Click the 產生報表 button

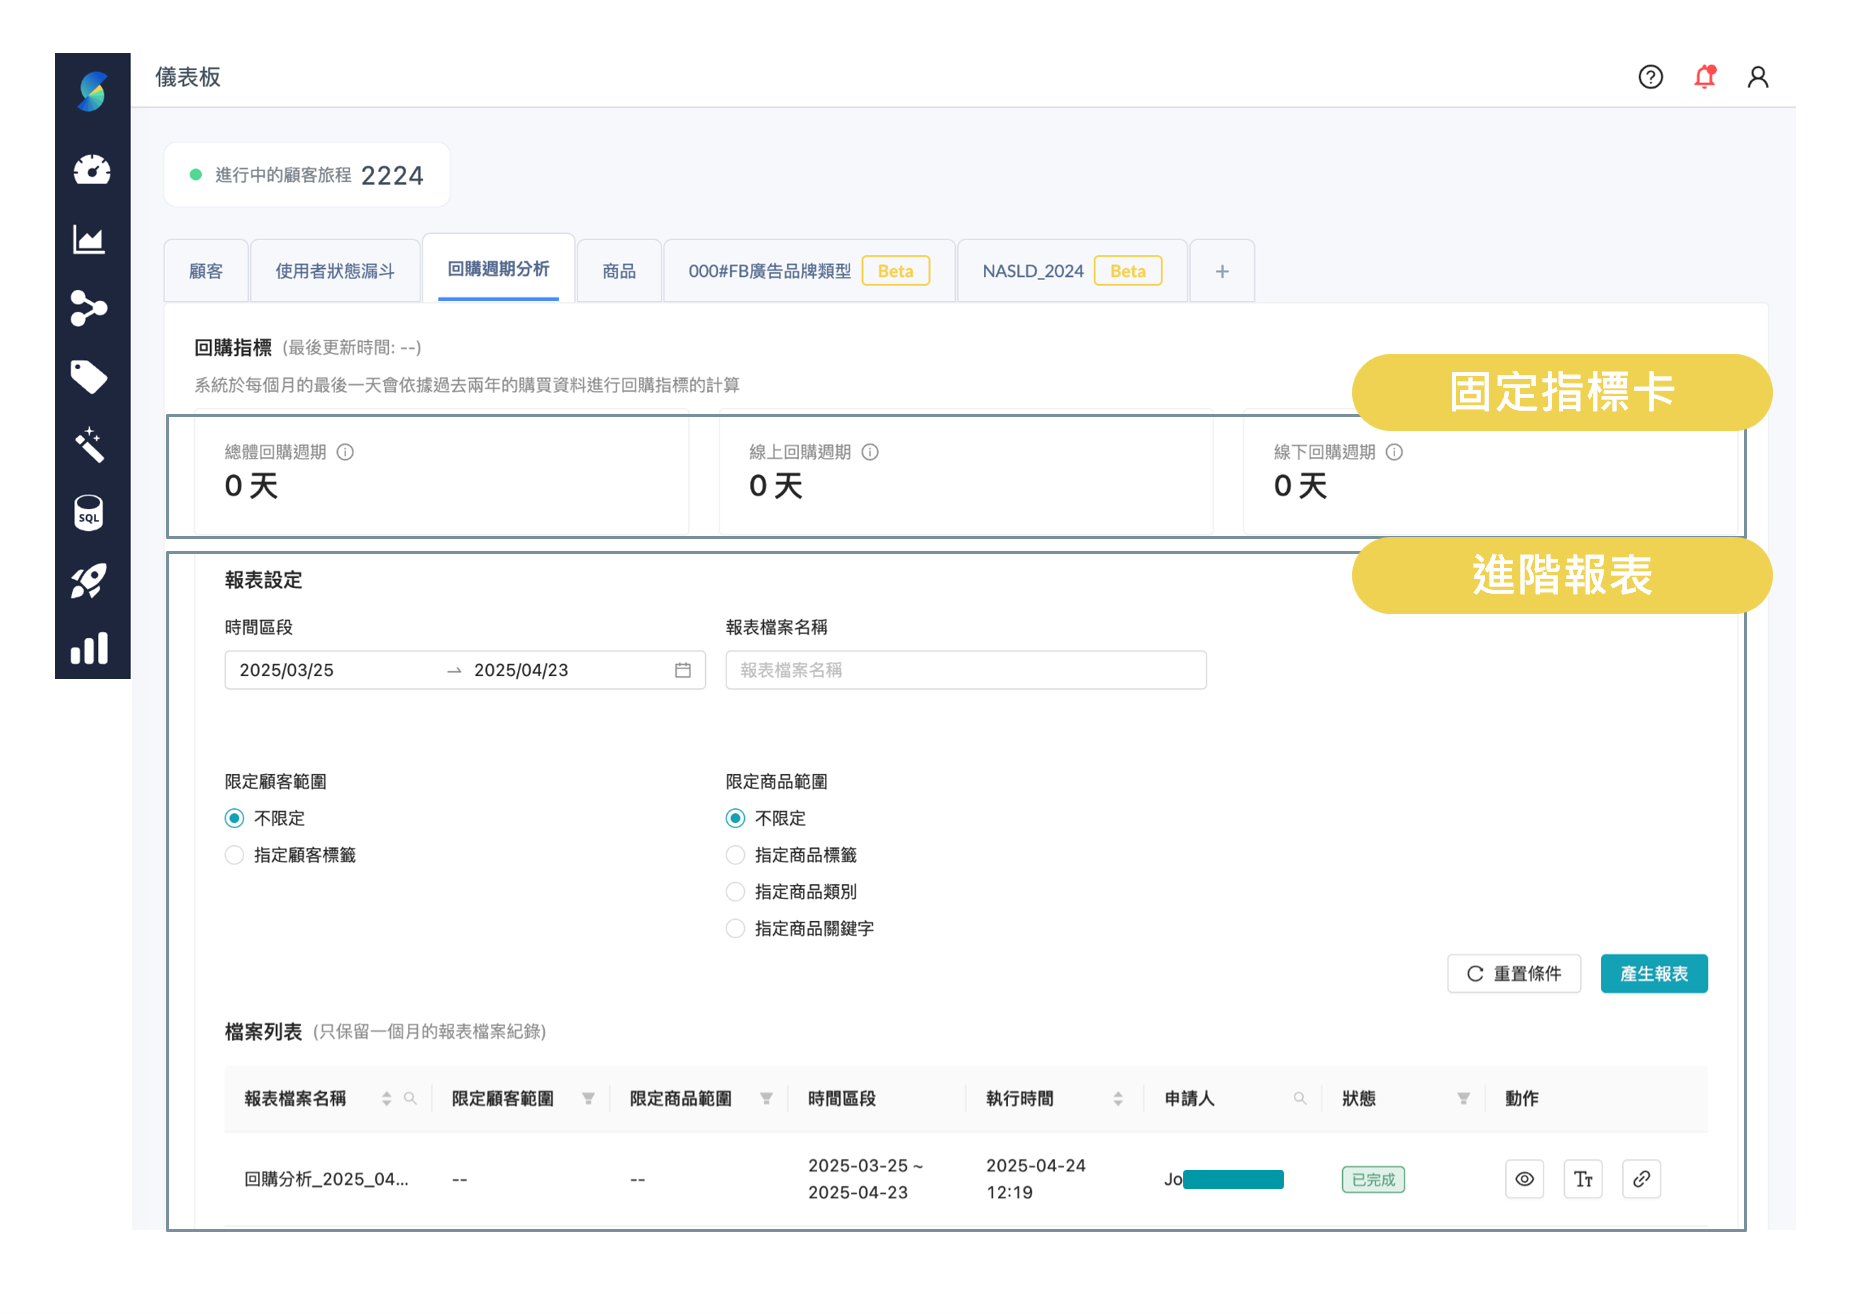coord(1653,973)
